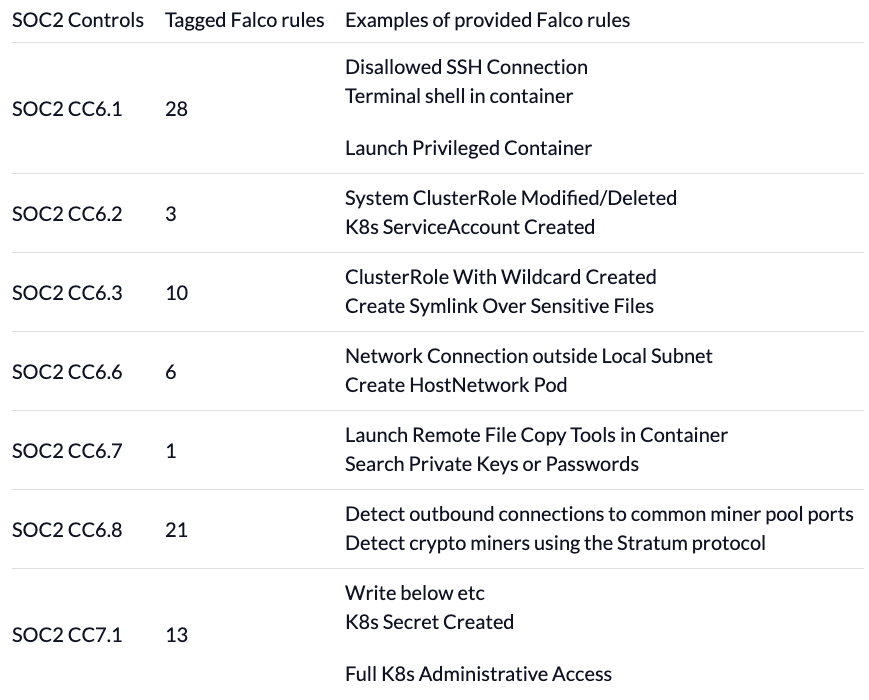Select the Disallowed SSH Connection rule text

(466, 67)
